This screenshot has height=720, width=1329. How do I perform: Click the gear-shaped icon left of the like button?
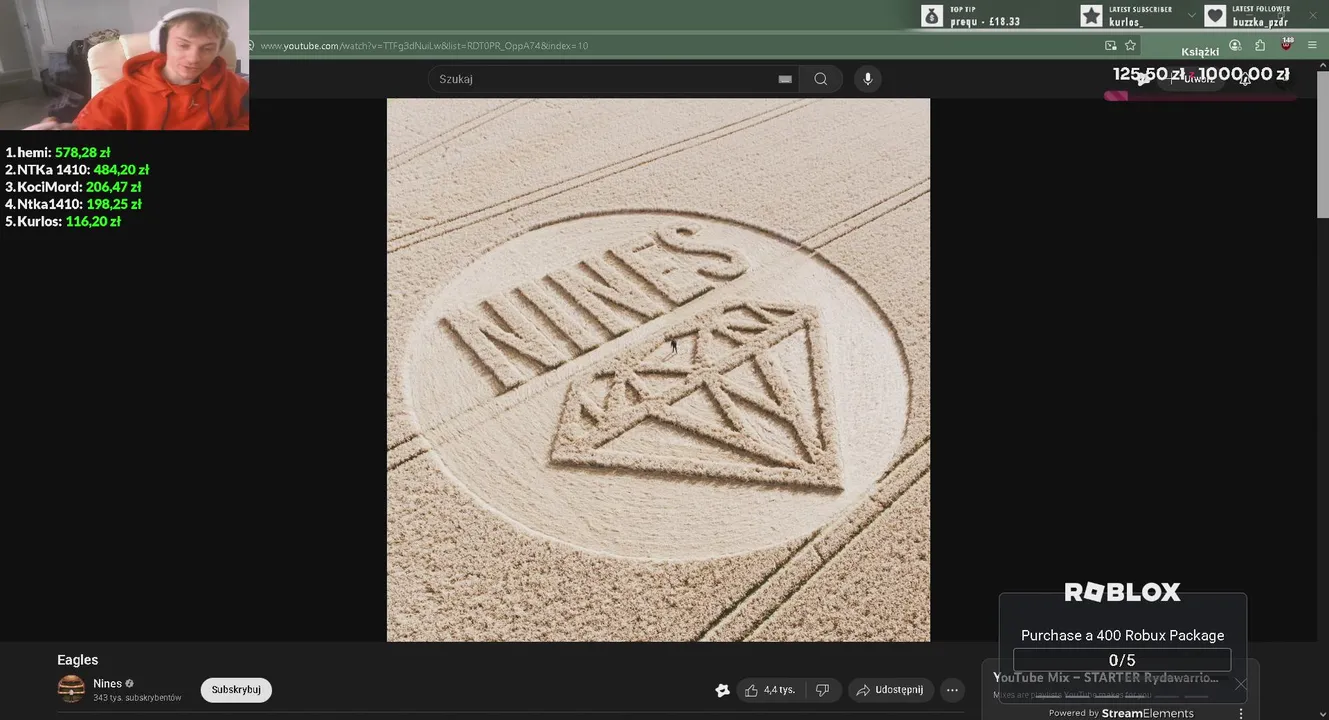pos(722,690)
